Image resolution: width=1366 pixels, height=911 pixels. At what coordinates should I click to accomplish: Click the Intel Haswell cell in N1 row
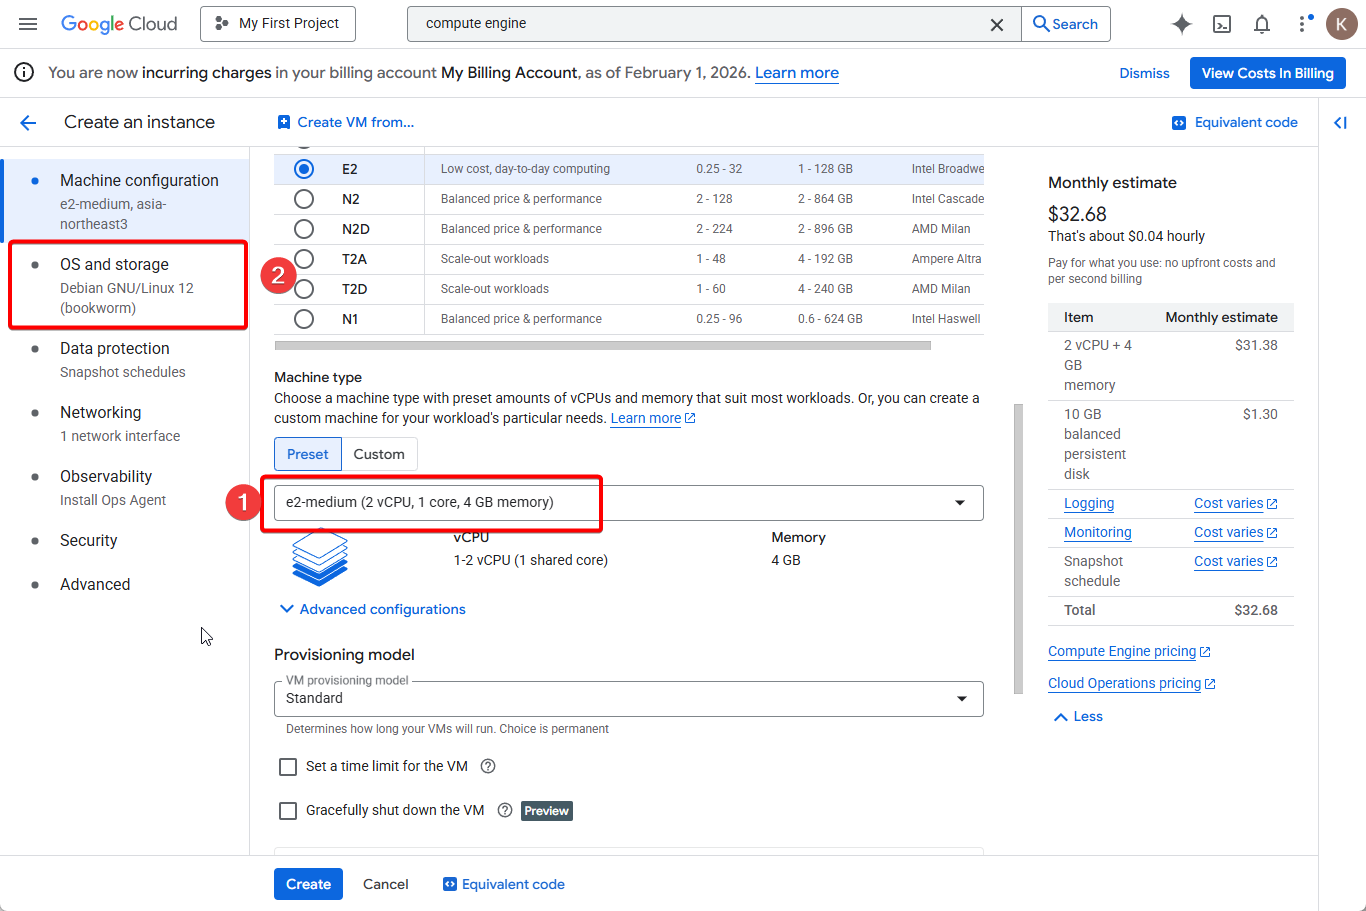(946, 319)
